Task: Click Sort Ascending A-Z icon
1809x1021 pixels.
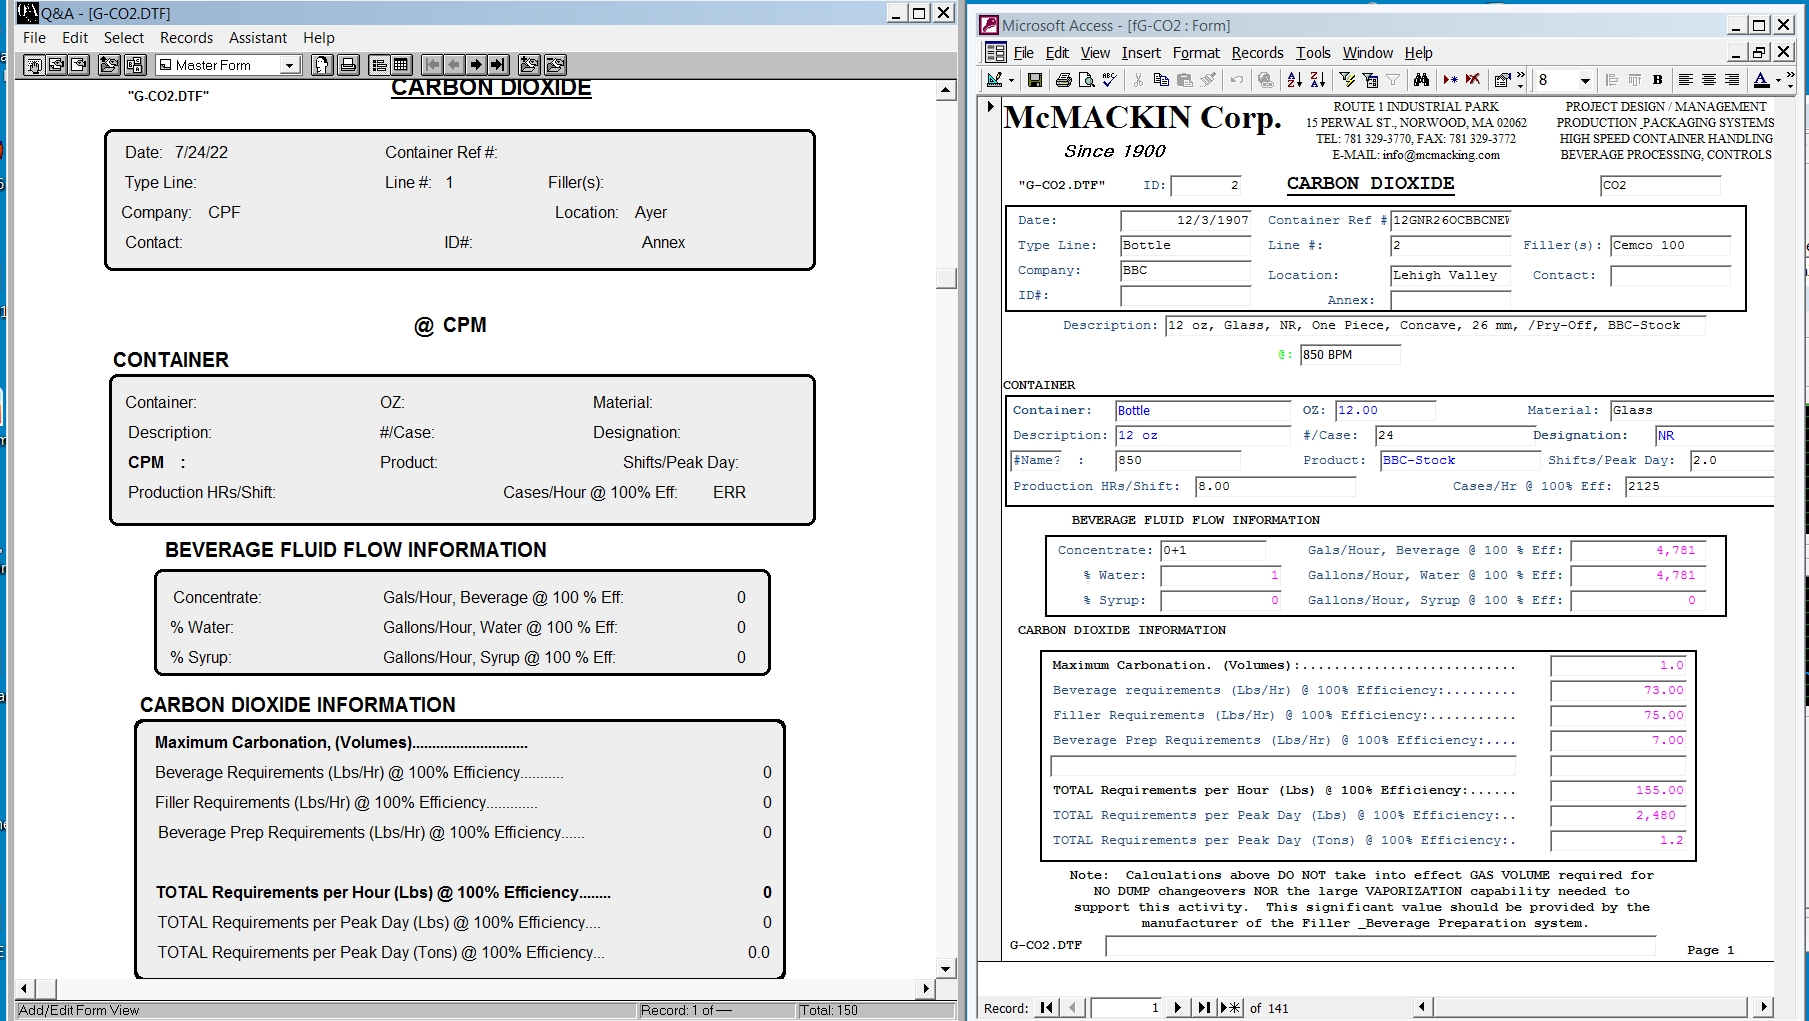Action: [1295, 80]
